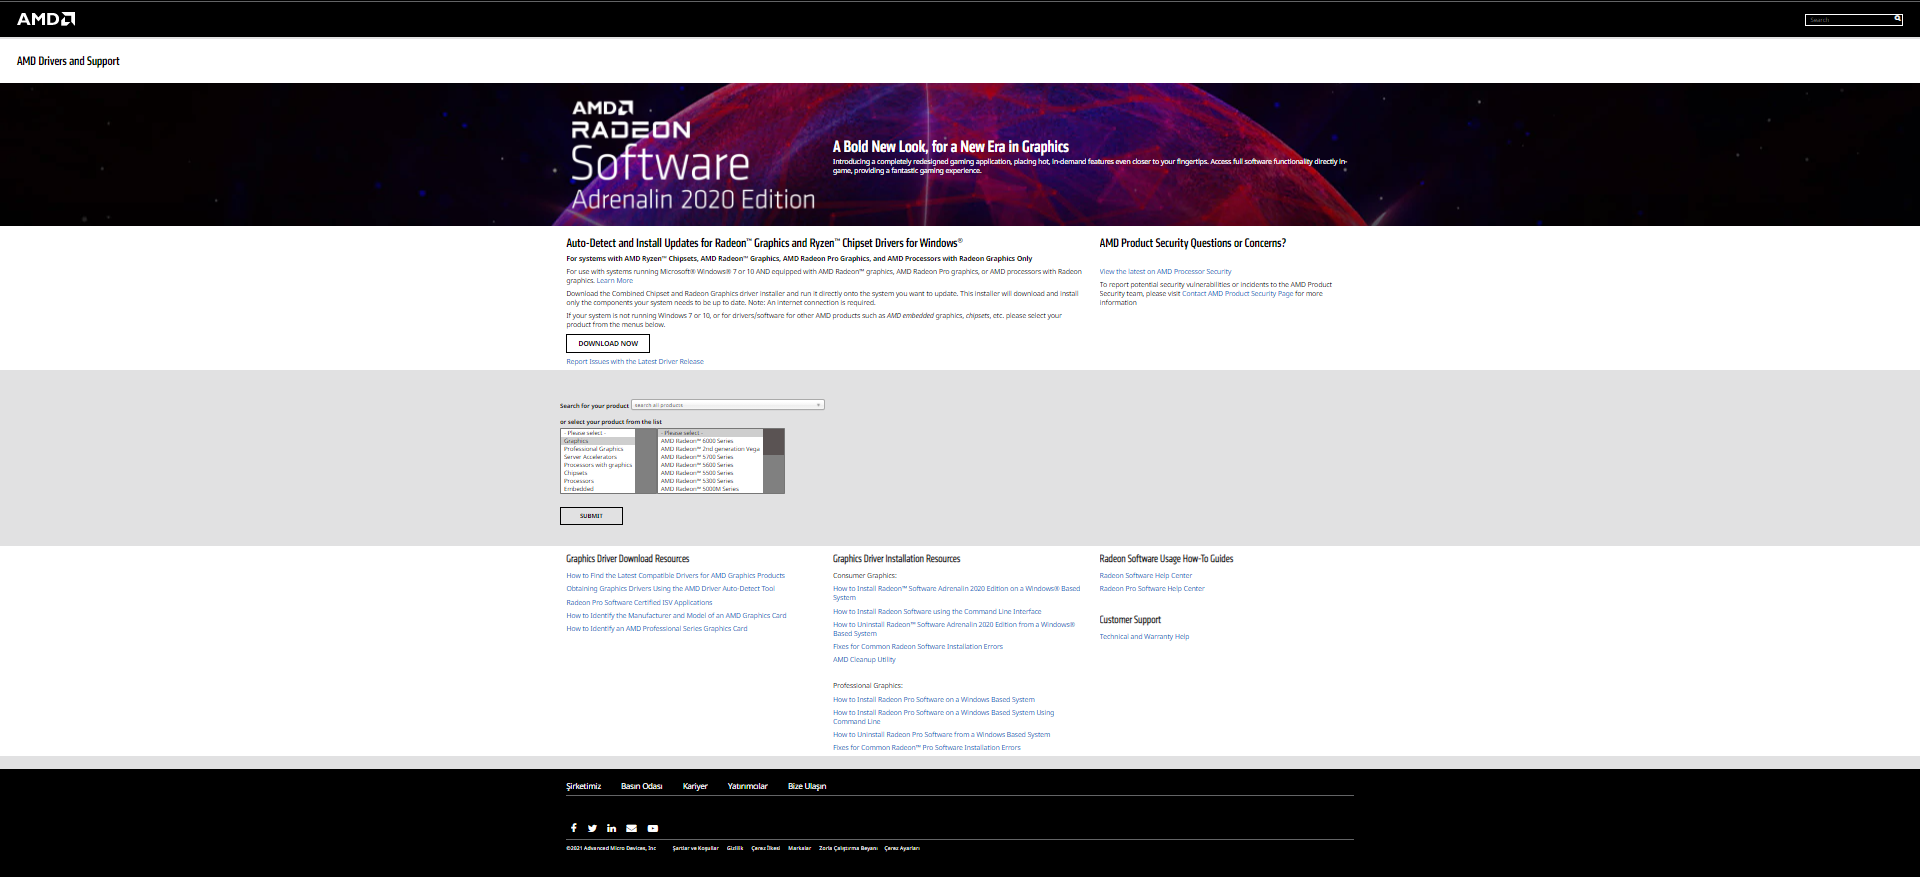The image size is (1920, 877).
Task: Open 'Contact AMD Product Security Page' link
Action: coord(1238,294)
